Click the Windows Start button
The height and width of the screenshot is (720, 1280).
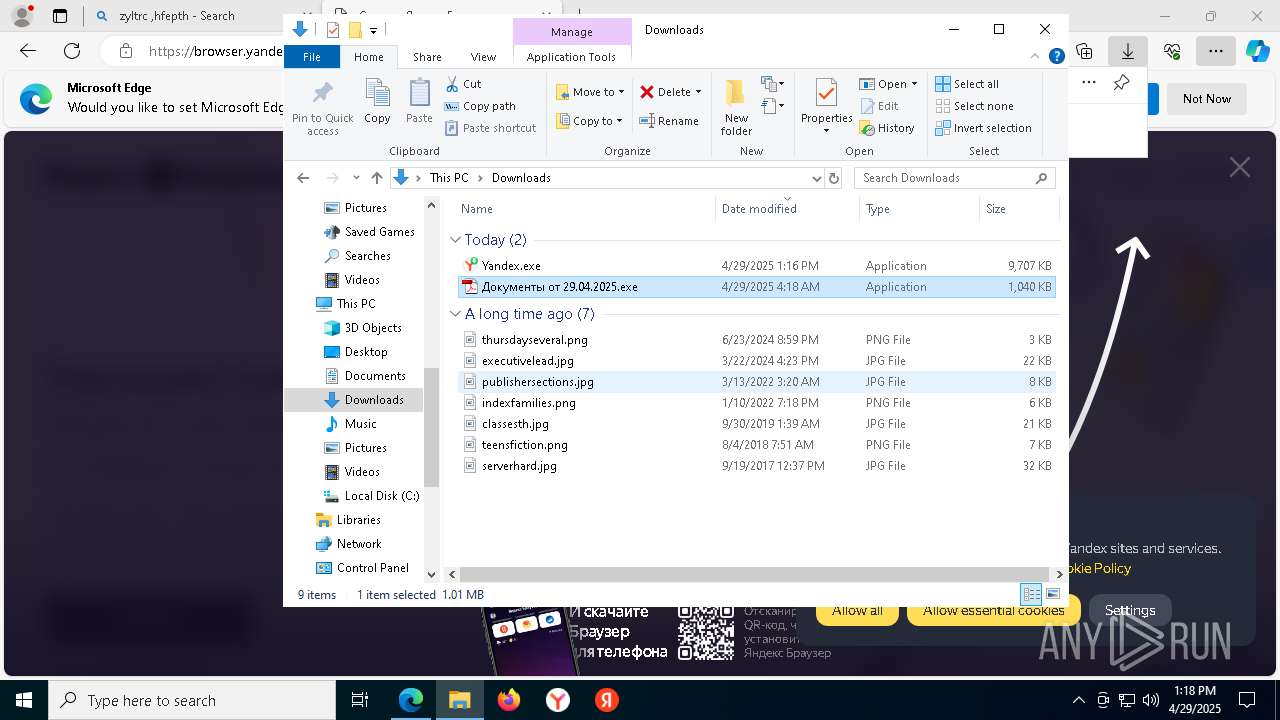23,700
